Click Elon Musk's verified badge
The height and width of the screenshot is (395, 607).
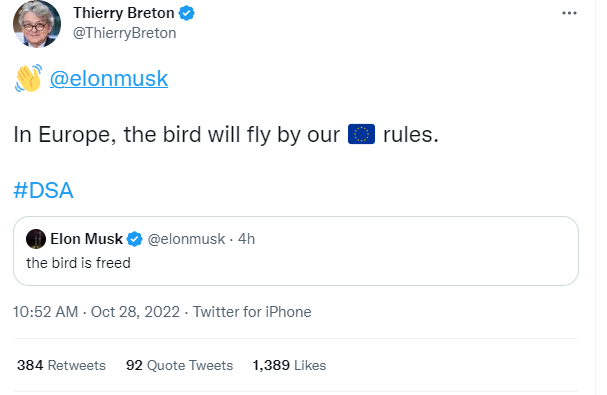coord(135,239)
